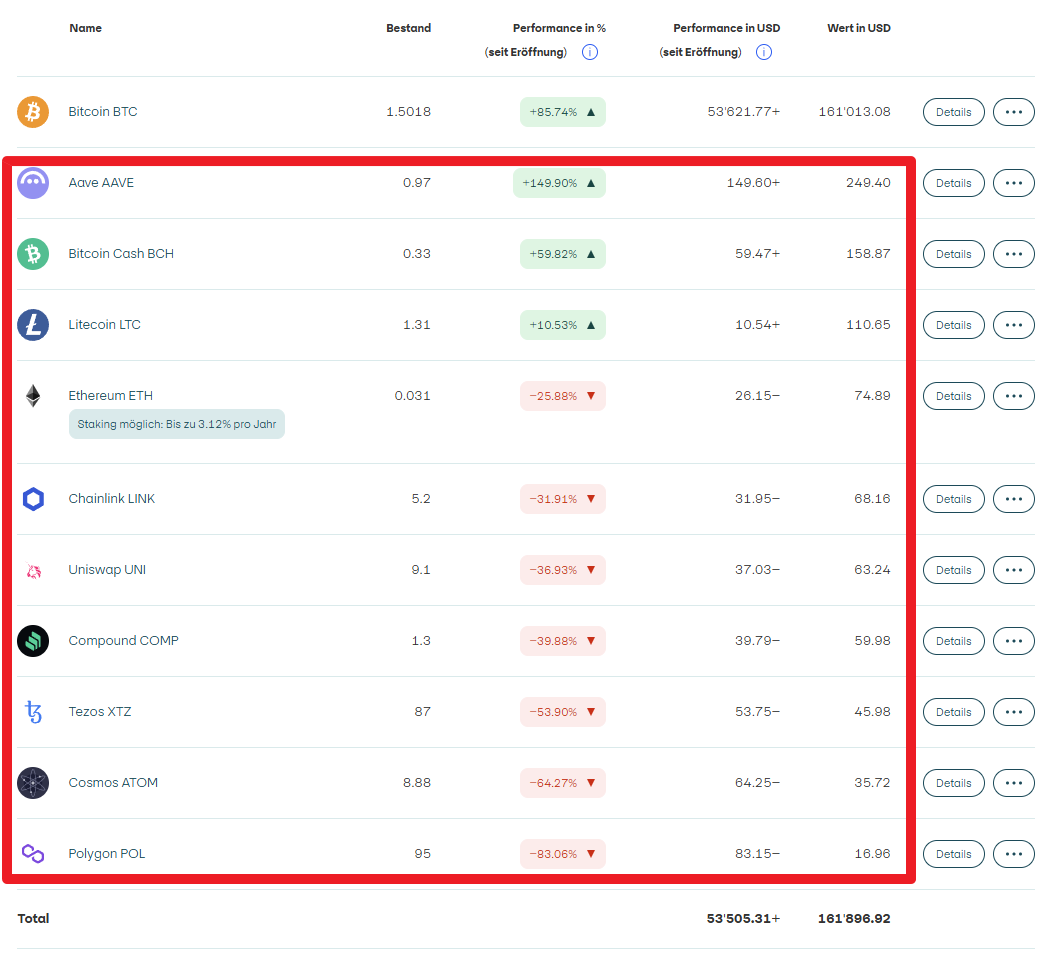Click the −64.27% badge for Cosmos
This screenshot has height=962, width=1057.
click(x=563, y=783)
